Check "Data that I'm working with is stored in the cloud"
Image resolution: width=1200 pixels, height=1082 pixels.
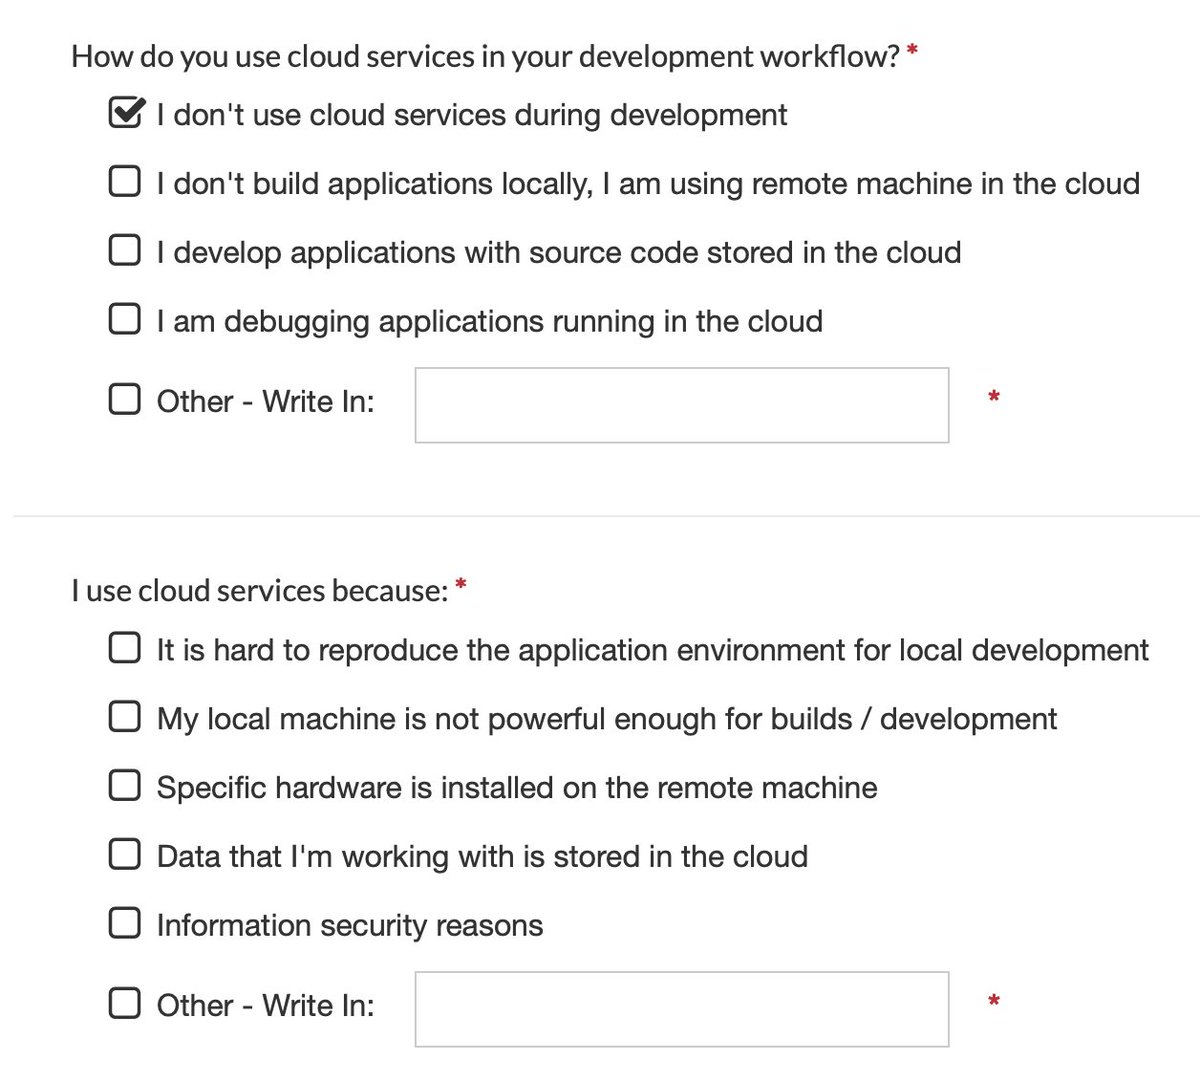tap(124, 856)
